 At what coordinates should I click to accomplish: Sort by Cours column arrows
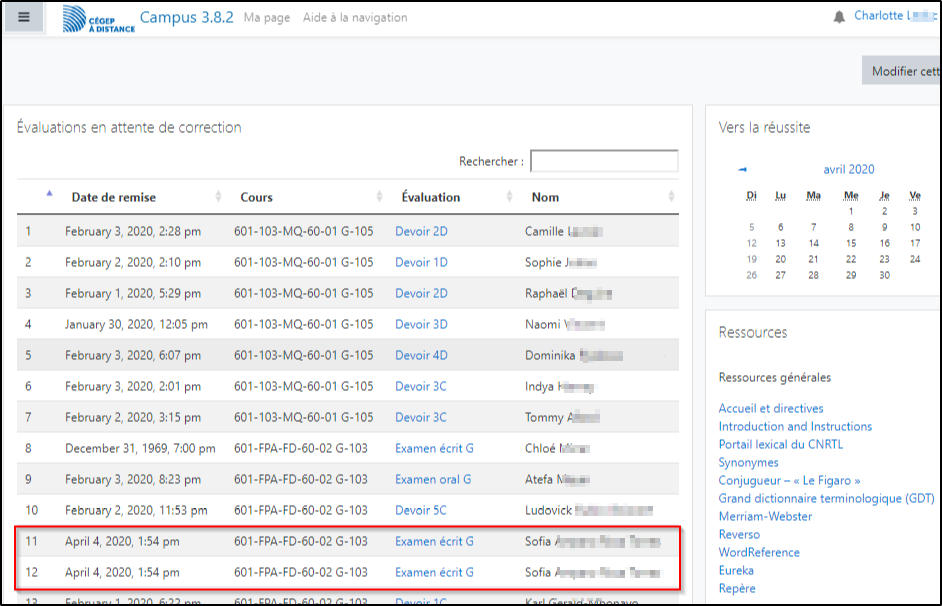(379, 197)
